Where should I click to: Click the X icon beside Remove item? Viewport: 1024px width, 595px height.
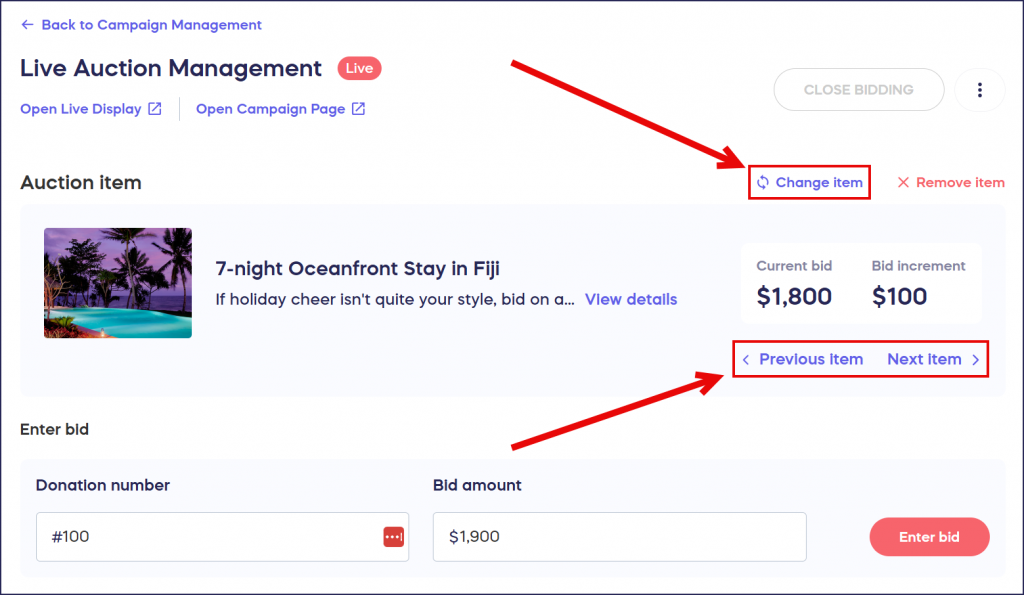pos(903,182)
